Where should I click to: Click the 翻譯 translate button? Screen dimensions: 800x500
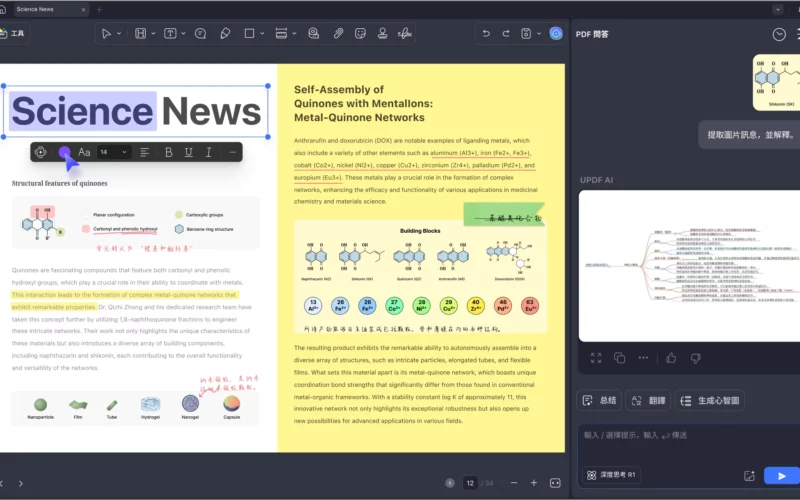pos(648,400)
